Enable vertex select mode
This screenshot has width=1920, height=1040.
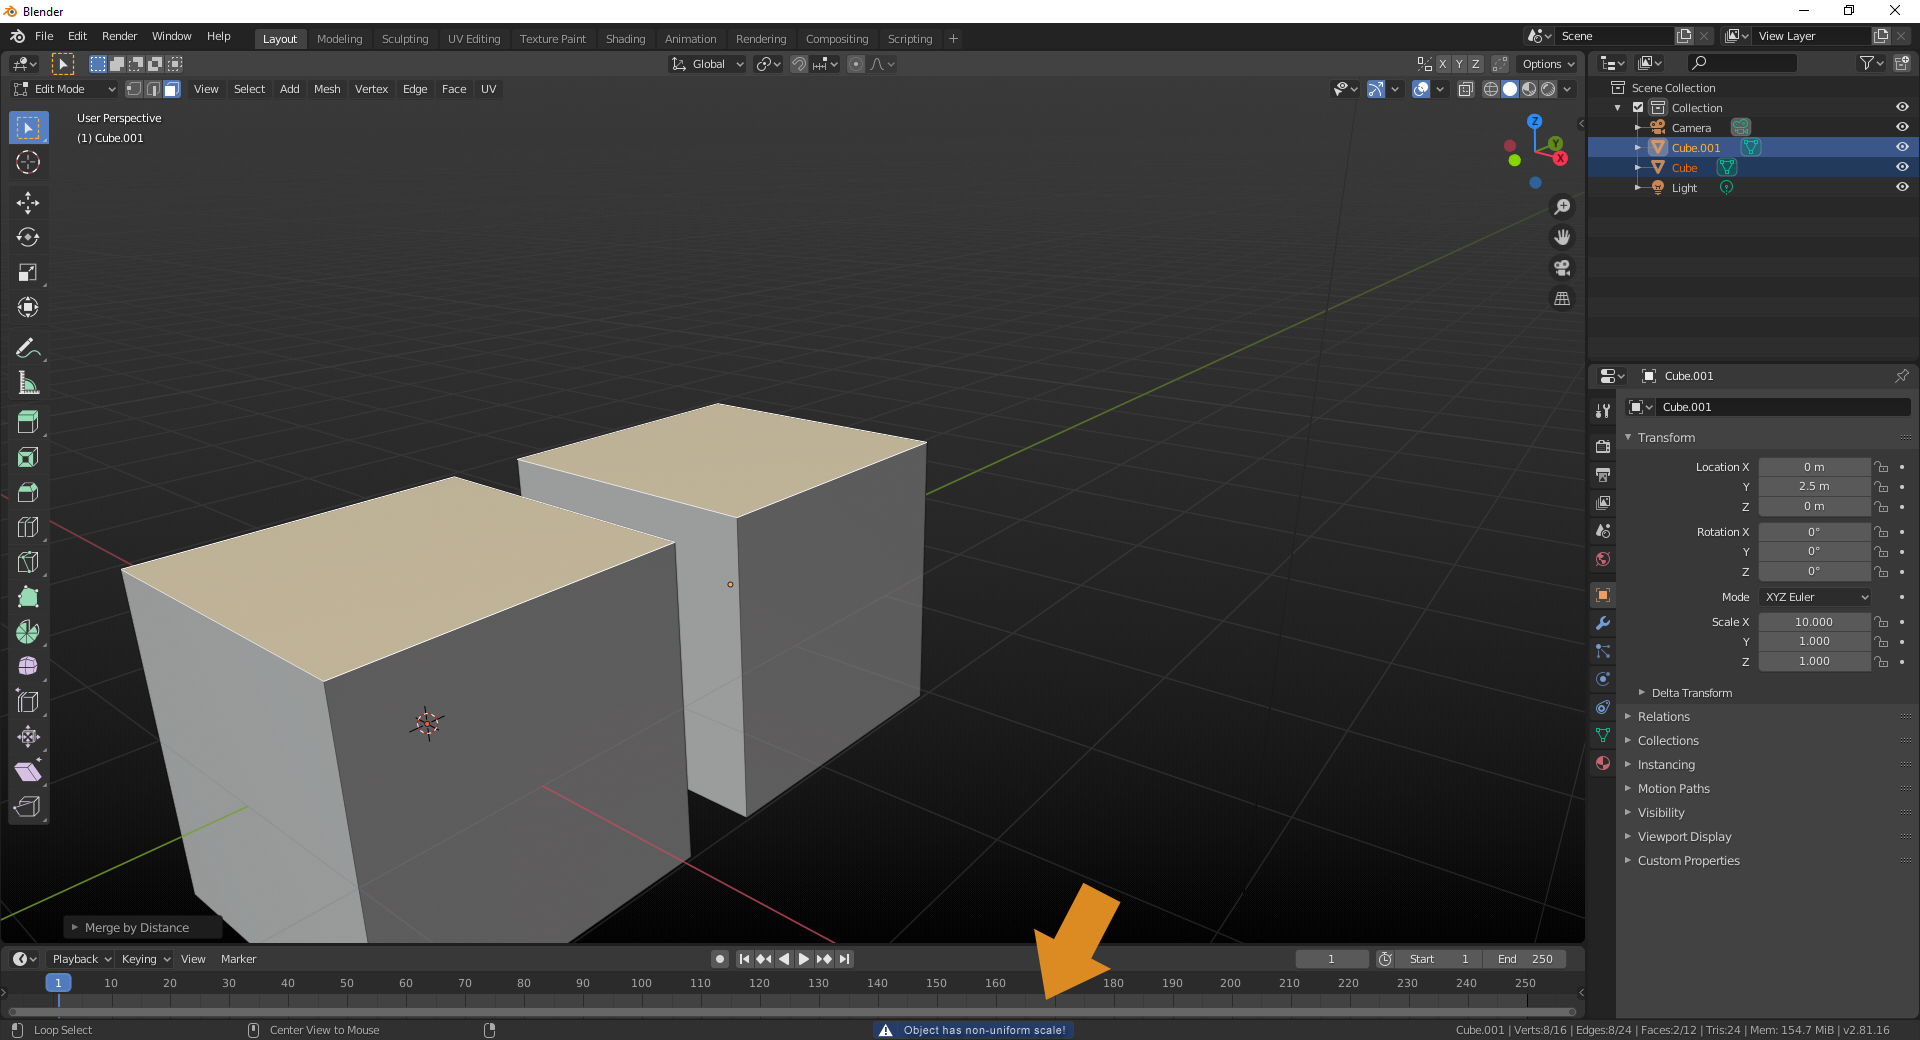pos(134,89)
